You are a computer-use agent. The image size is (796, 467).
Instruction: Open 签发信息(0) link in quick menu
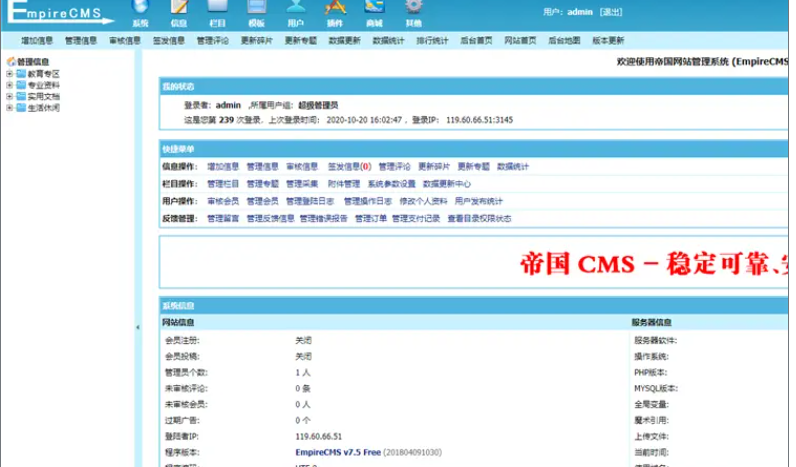coord(349,166)
